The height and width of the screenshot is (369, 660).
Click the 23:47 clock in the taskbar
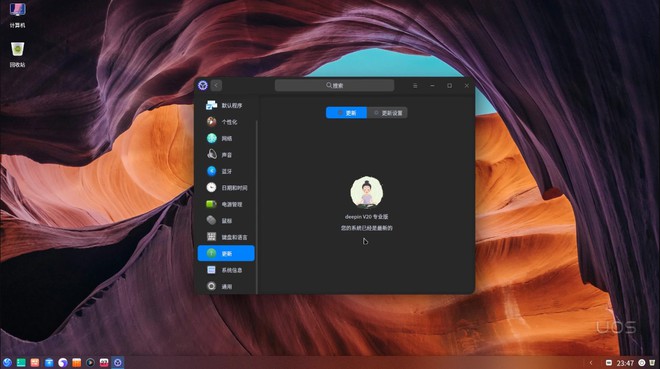pos(625,363)
